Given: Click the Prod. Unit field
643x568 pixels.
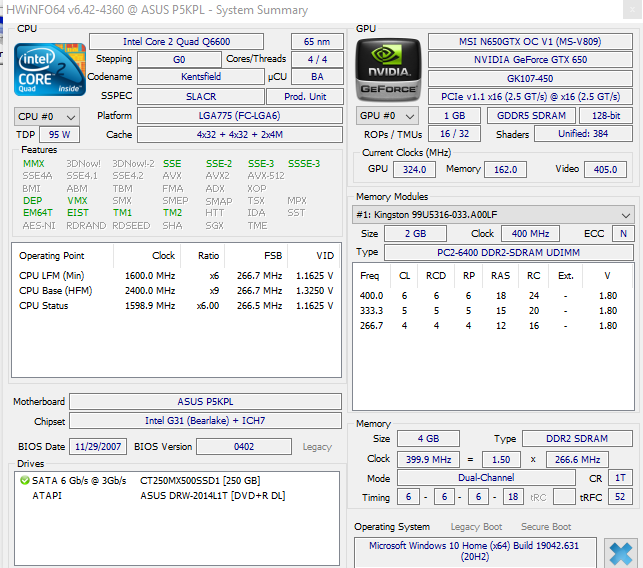Looking at the screenshot, I should pos(305,97).
